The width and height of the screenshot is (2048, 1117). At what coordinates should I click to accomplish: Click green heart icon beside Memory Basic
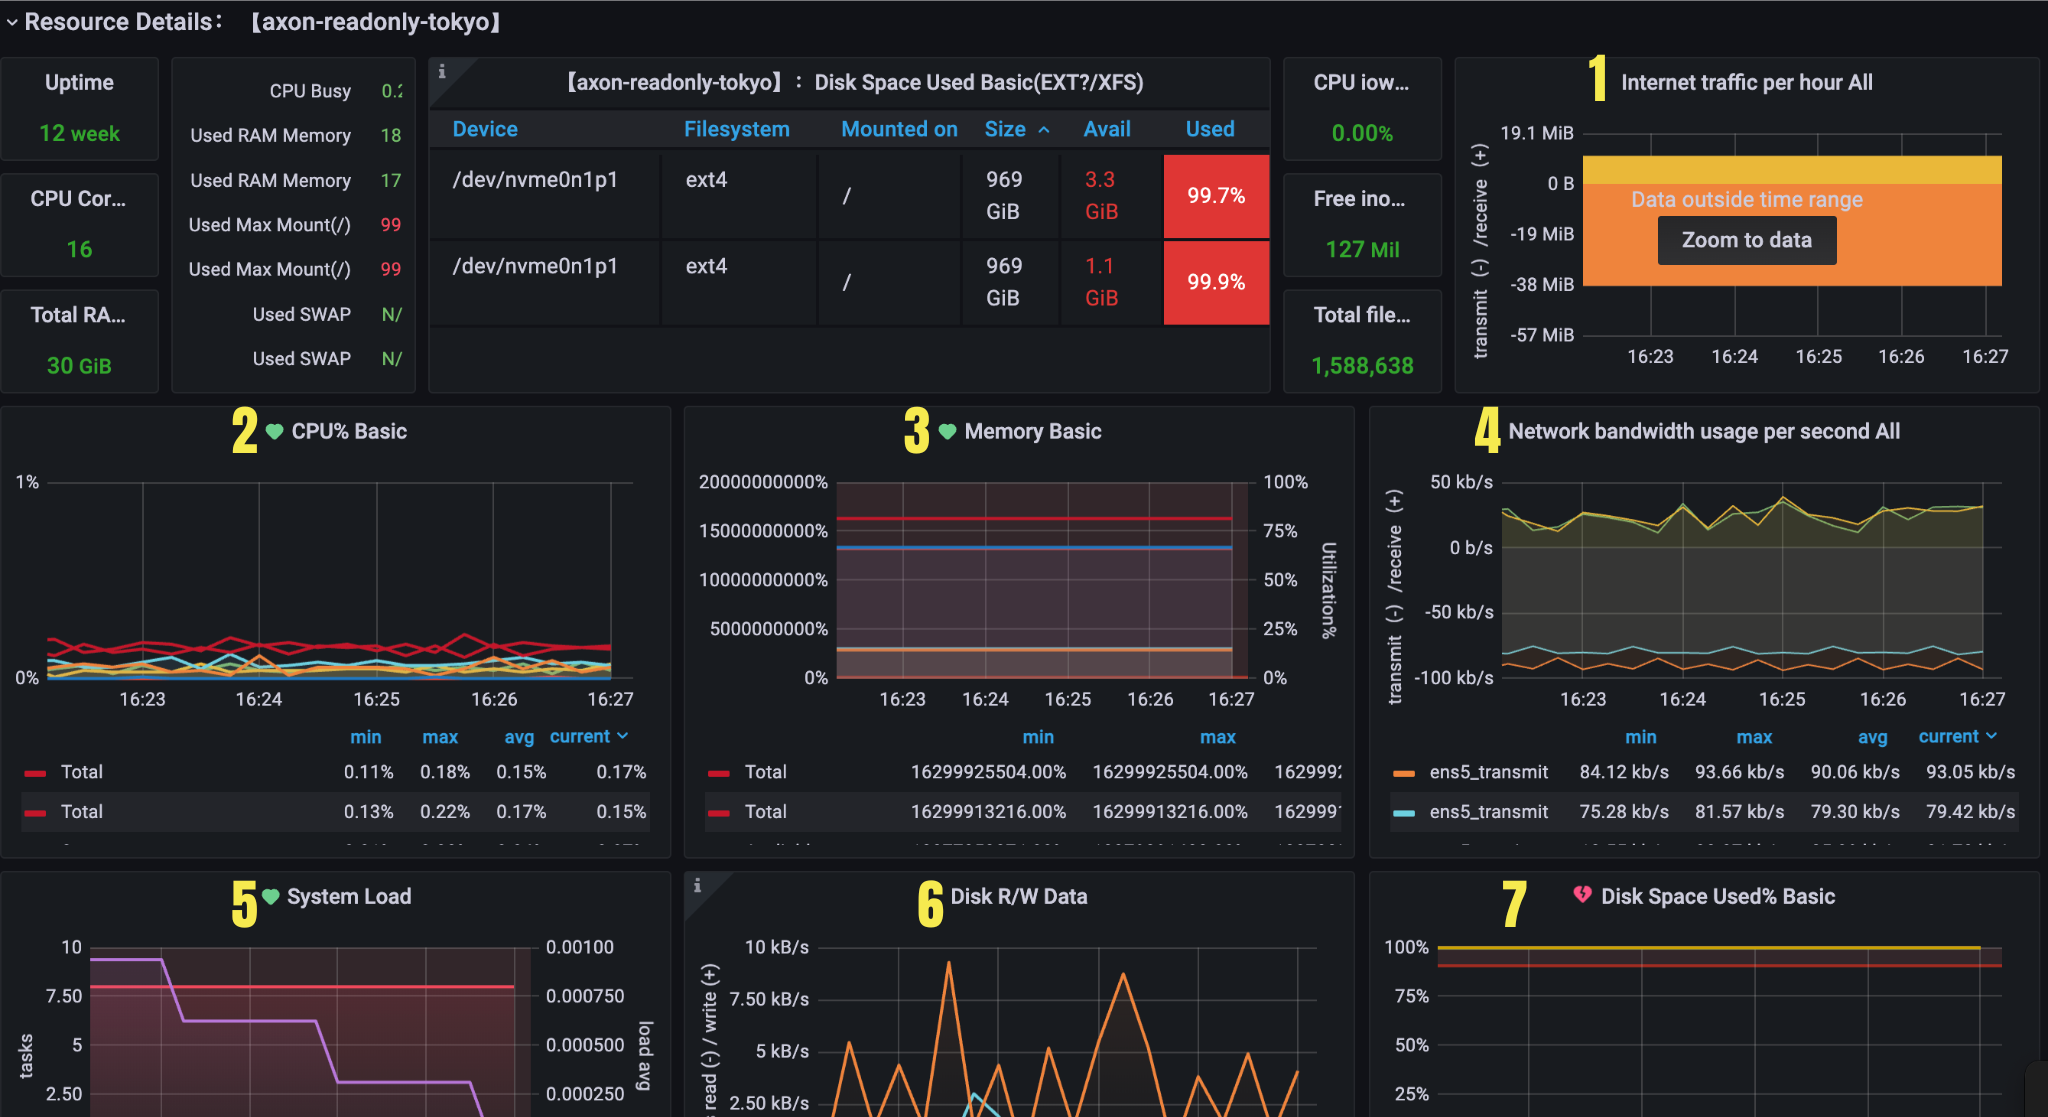tap(947, 431)
